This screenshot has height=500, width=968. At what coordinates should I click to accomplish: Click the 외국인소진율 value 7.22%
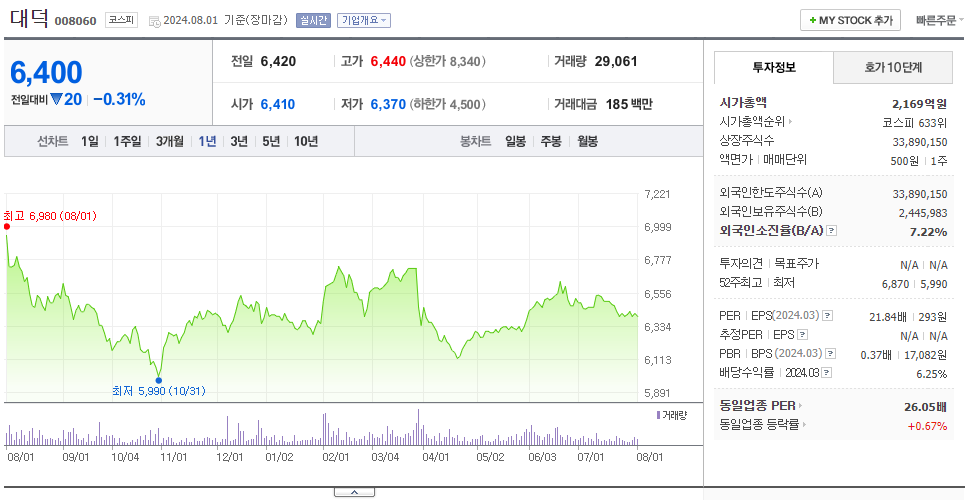click(x=930, y=231)
